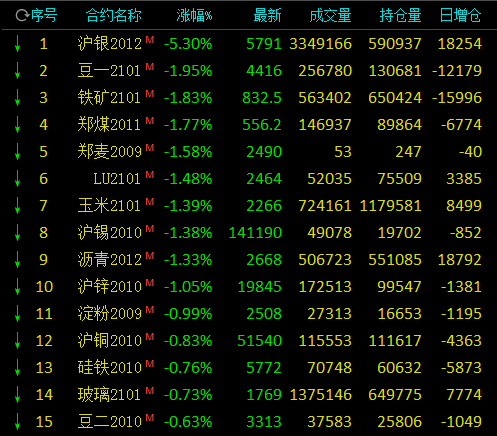Click the volume value 1375146
The width and height of the screenshot is (497, 436).
pyautogui.click(x=321, y=395)
